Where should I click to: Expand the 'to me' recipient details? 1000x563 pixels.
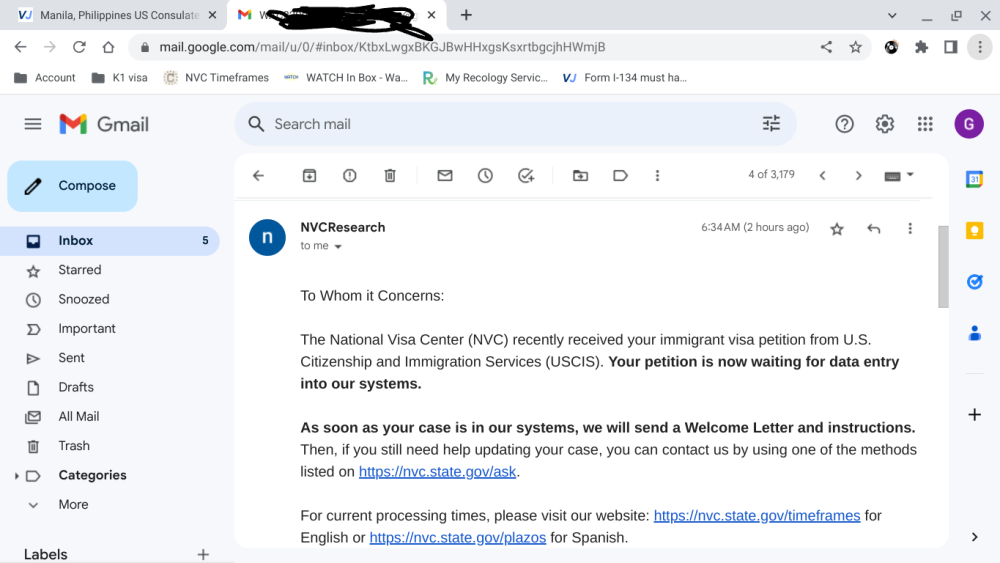pos(338,247)
